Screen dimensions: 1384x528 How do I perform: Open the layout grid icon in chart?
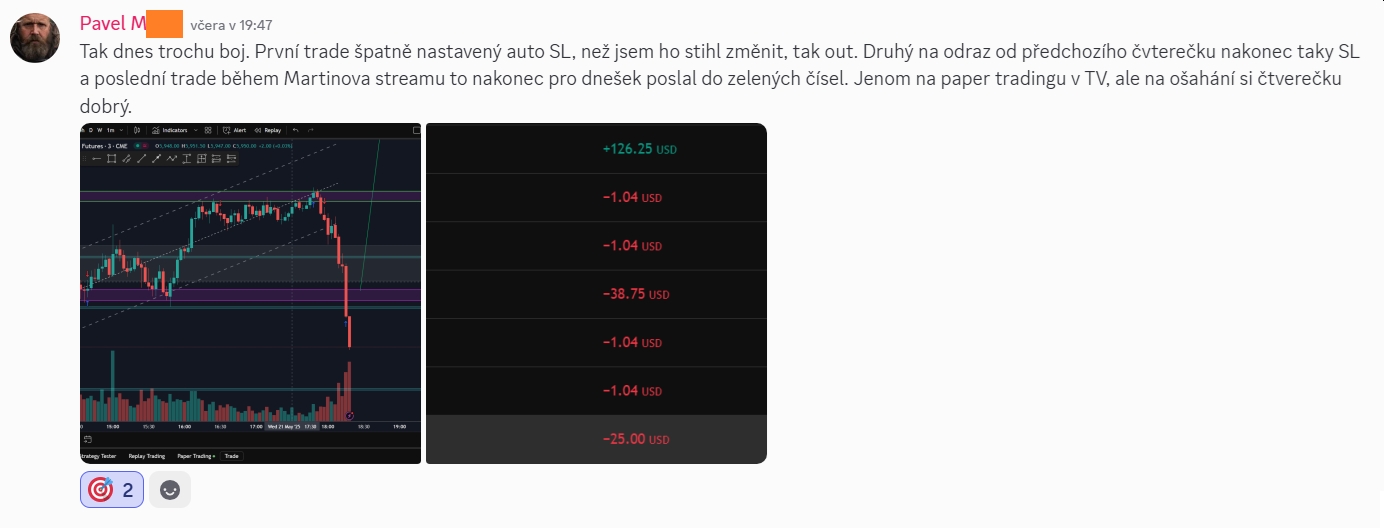coord(208,130)
